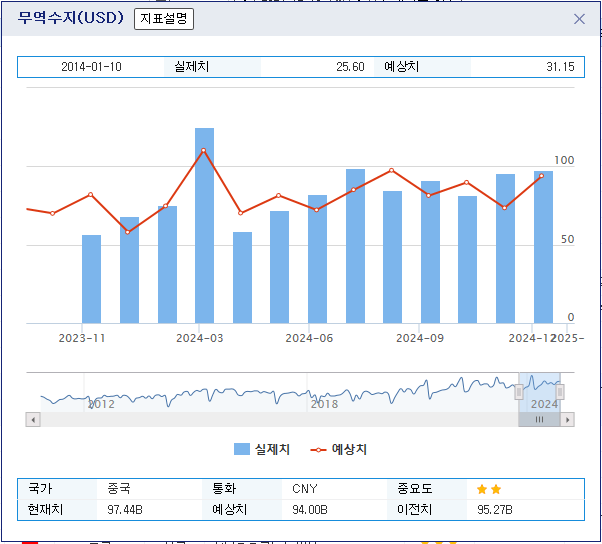Viewport: 602px width, 544px height.
Task: Click the 현재치 value 97.44B
Action: pos(125,510)
